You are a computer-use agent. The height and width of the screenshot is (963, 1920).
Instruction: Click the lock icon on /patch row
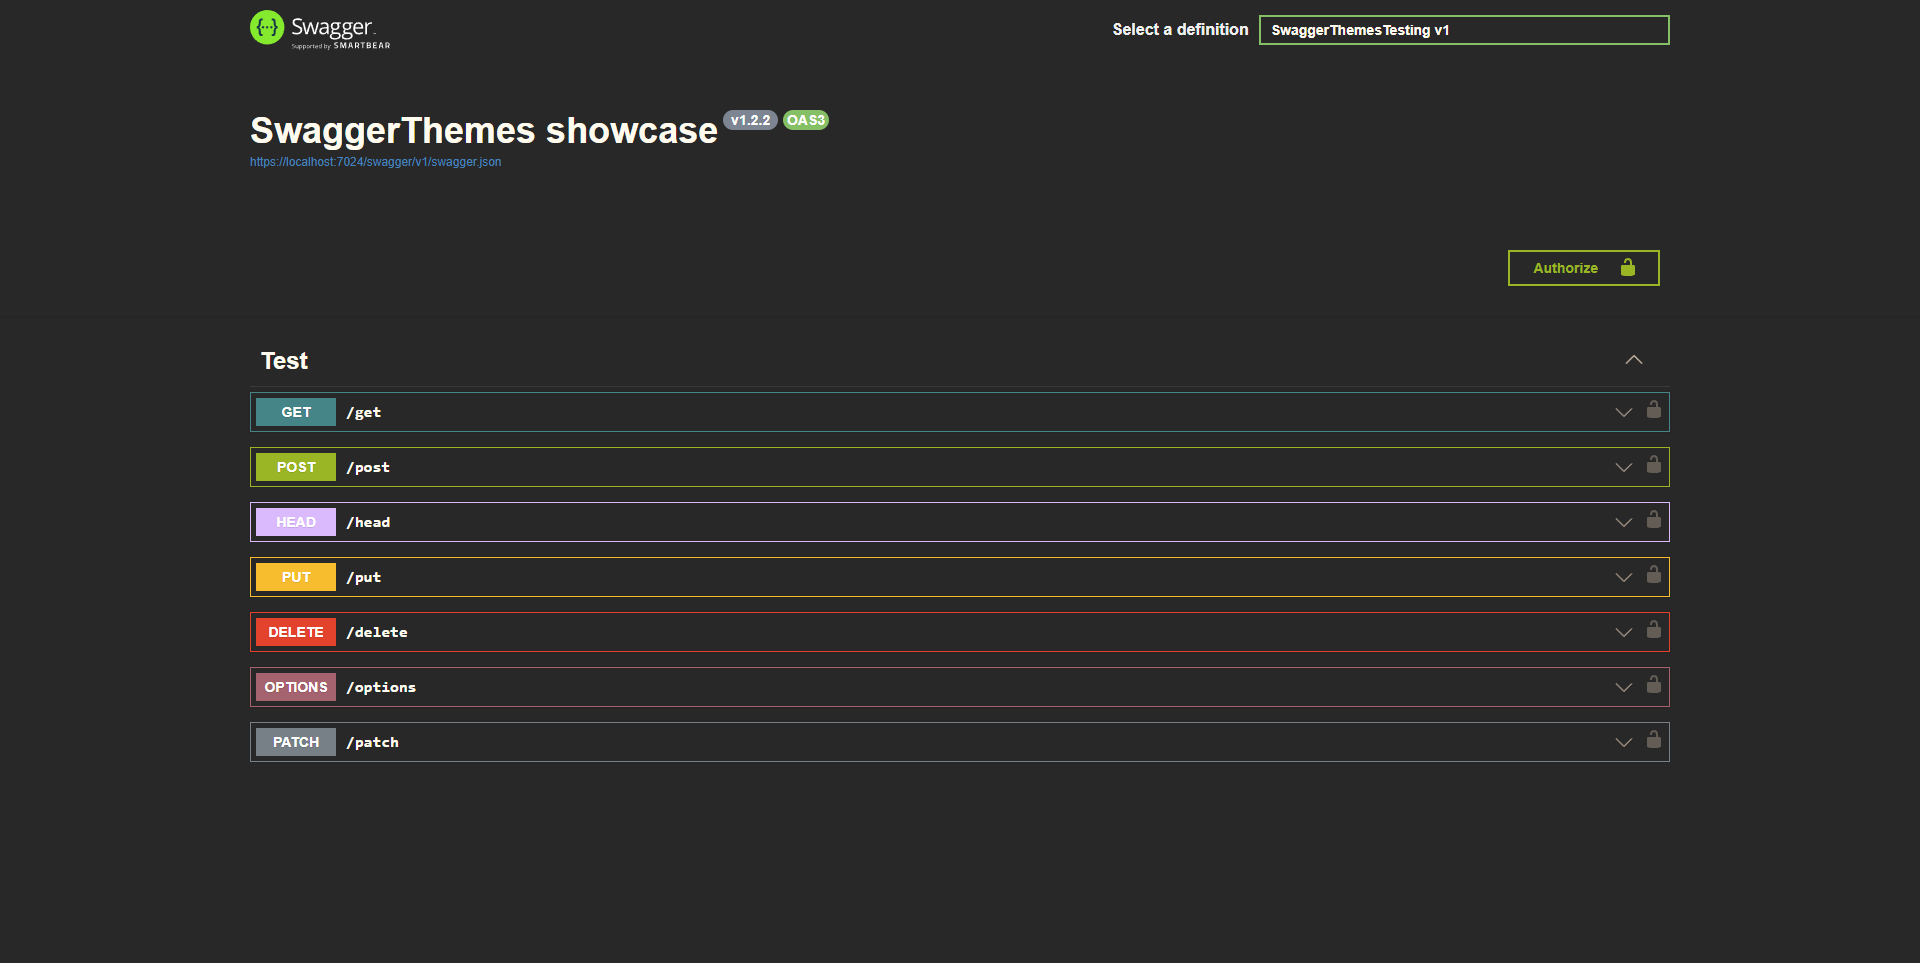[1654, 739]
